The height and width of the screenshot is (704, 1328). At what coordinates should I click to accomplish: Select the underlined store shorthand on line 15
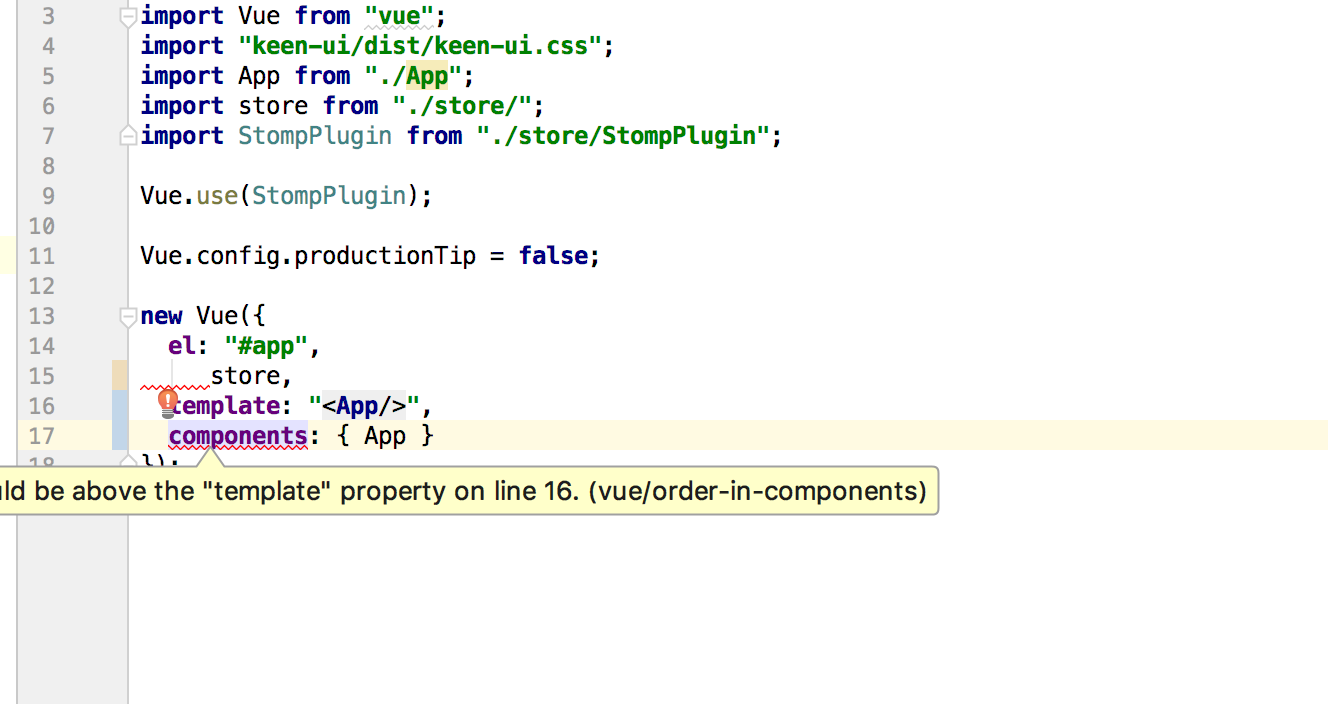coord(247,375)
